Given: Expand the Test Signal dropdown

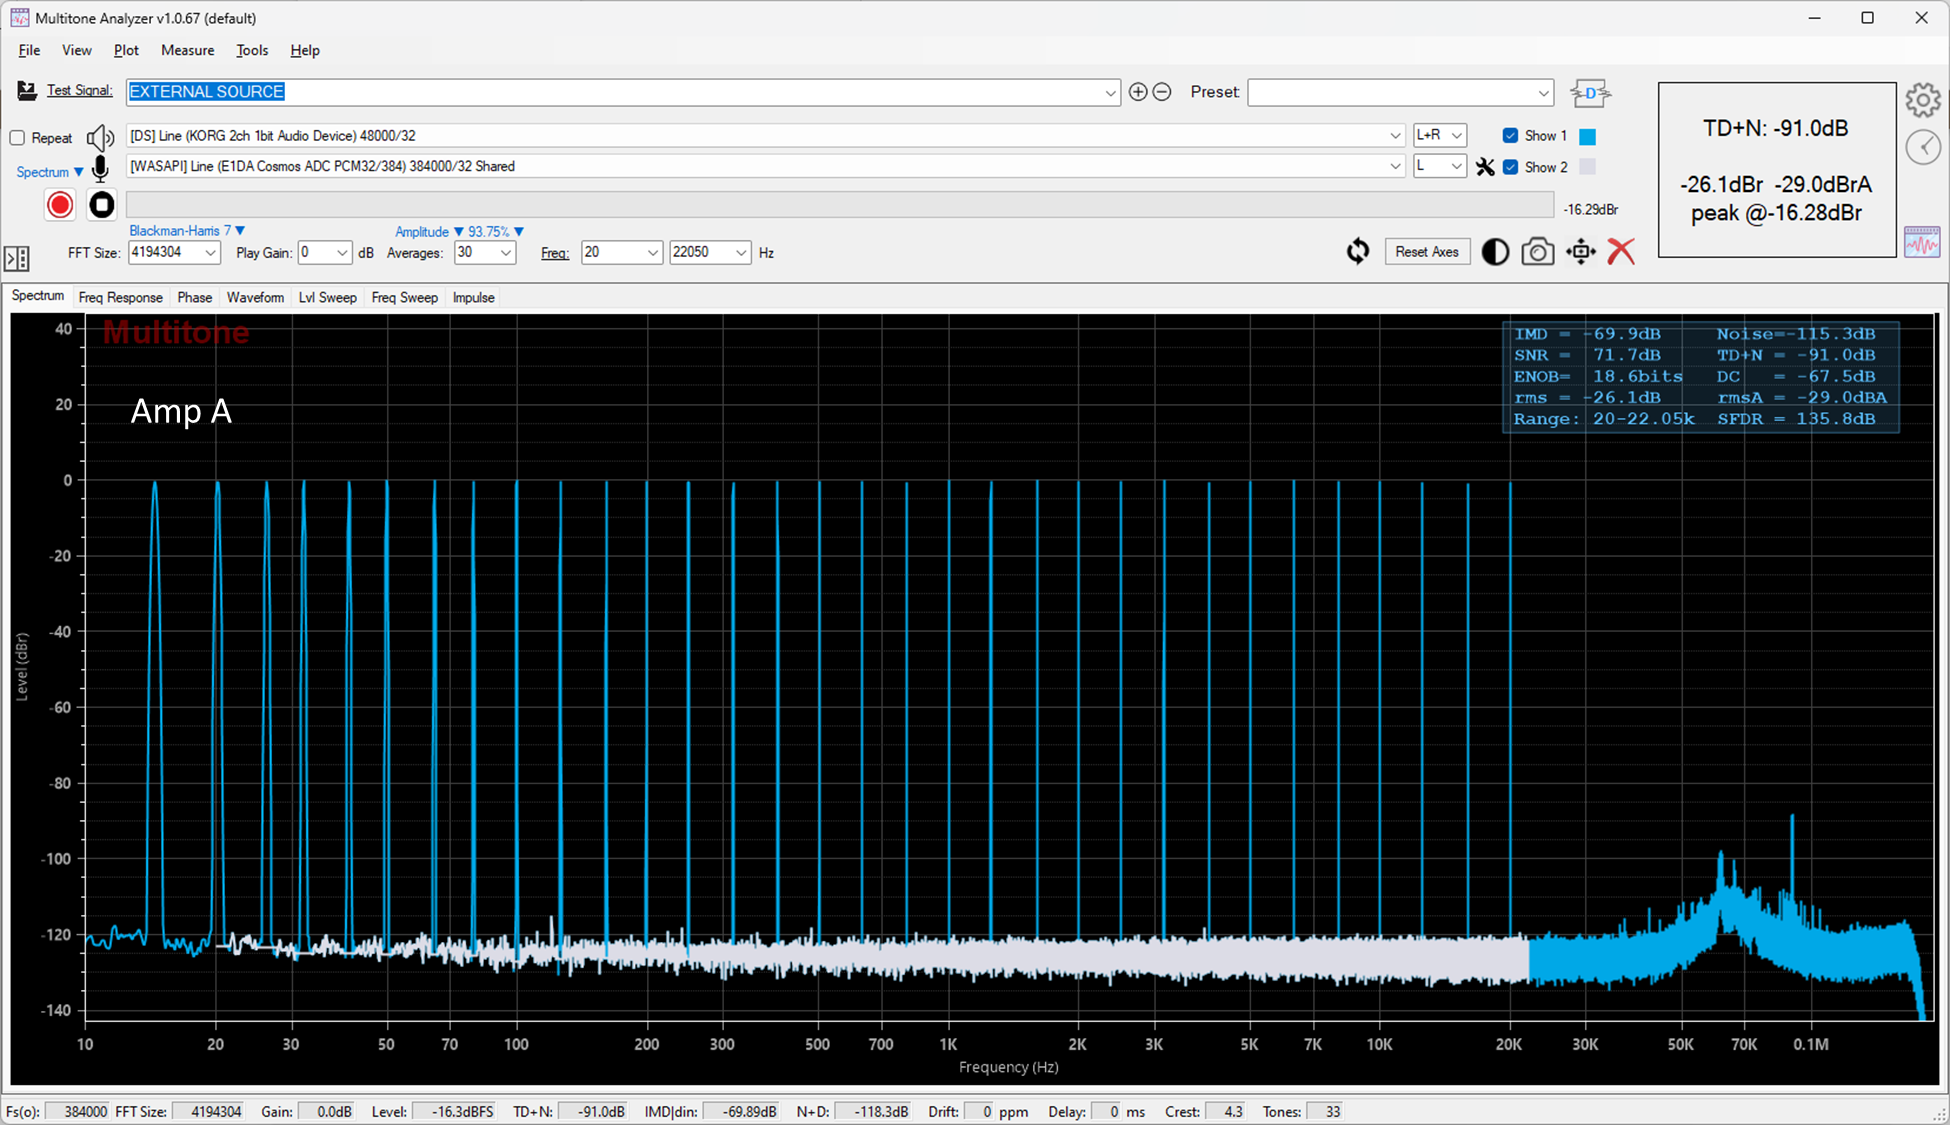Looking at the screenshot, I should (x=1110, y=93).
